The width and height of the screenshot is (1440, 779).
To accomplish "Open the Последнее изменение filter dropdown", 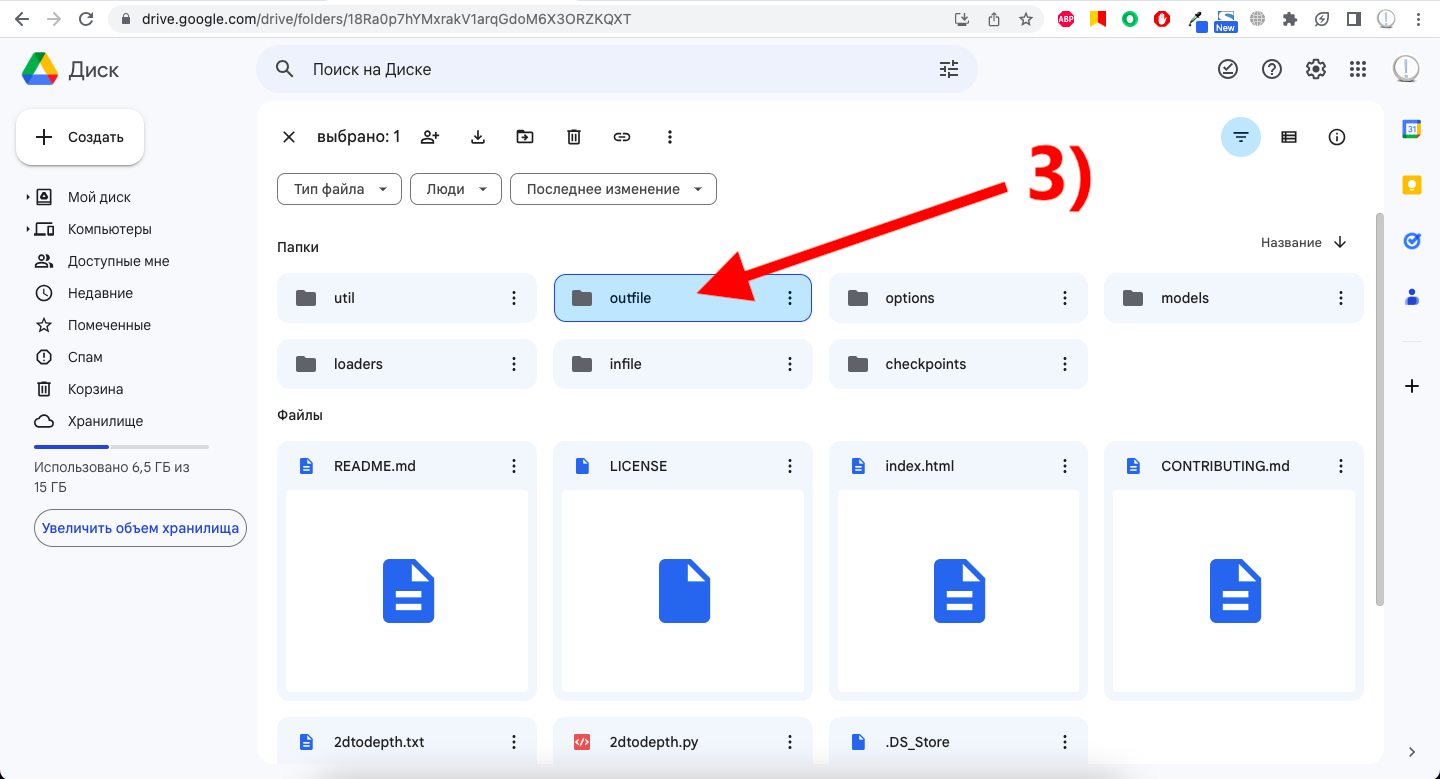I will click(613, 189).
